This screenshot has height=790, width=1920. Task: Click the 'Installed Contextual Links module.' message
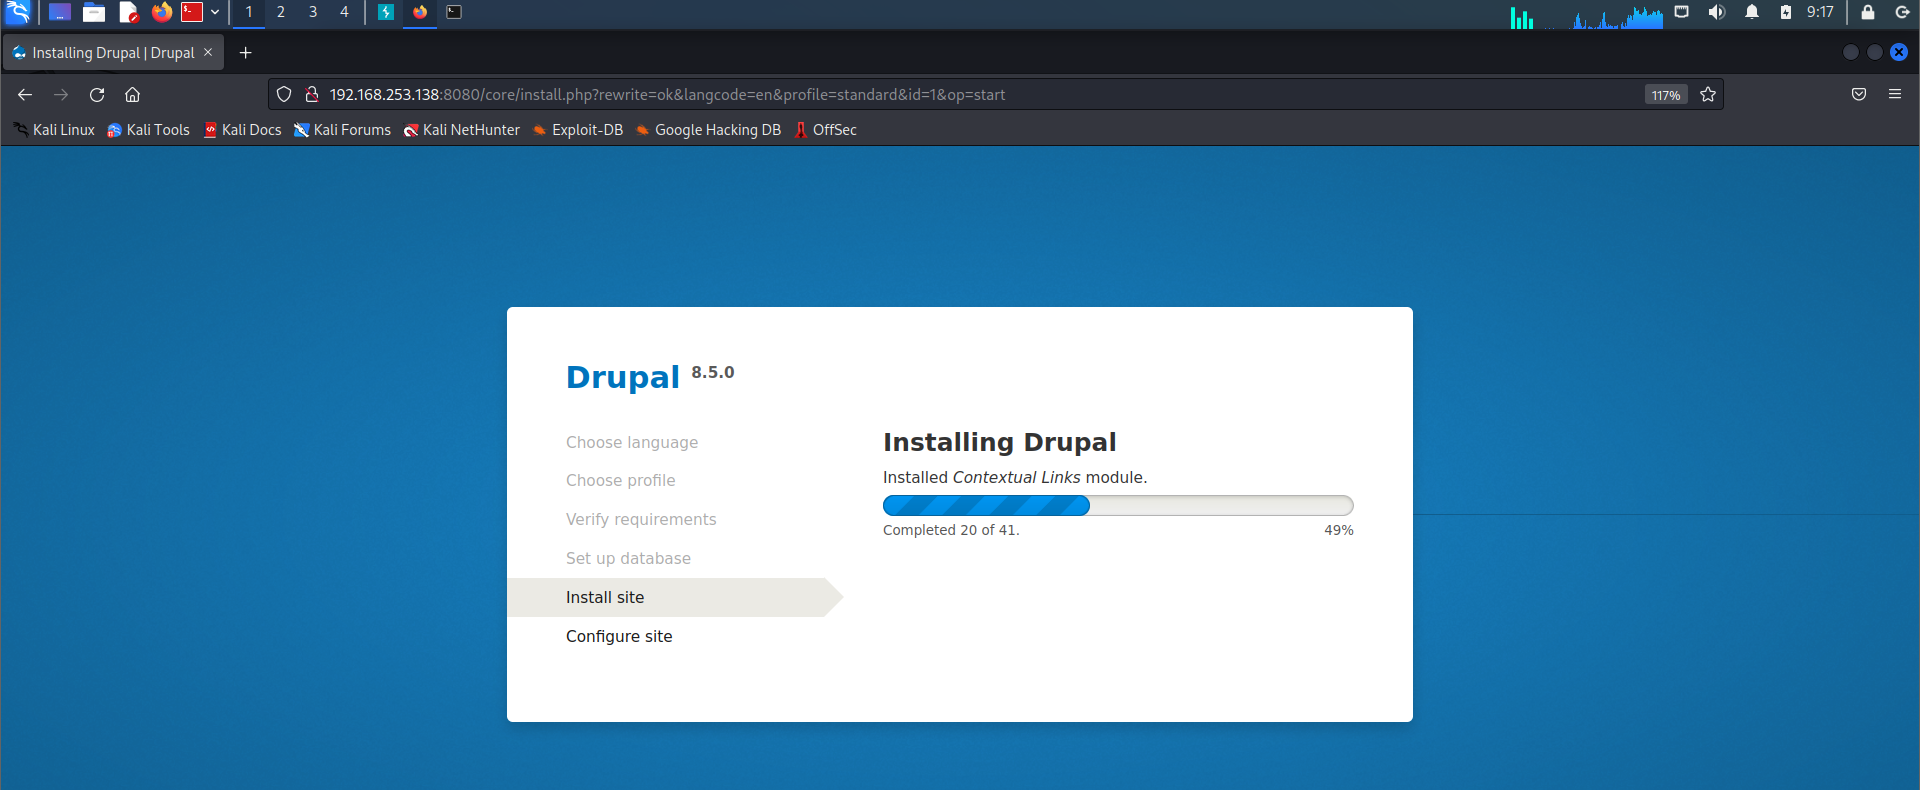[x=1015, y=477]
